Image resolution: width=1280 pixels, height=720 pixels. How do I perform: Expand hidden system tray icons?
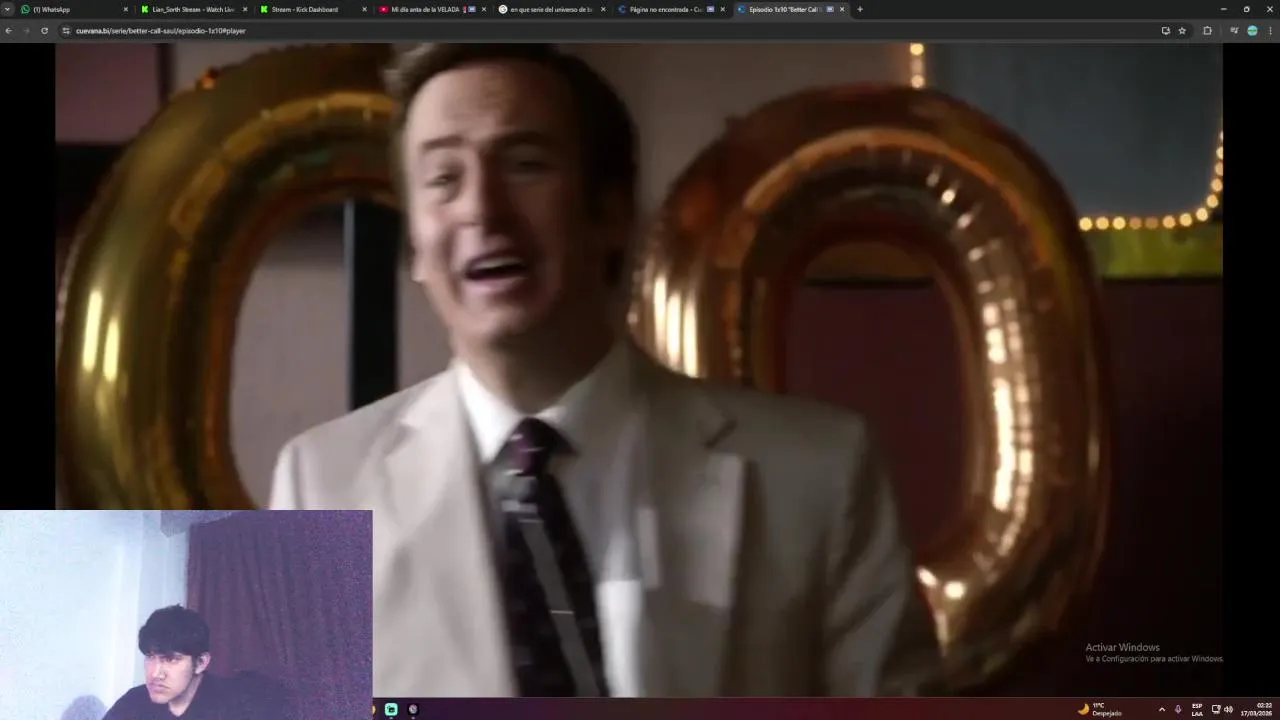(1162, 709)
